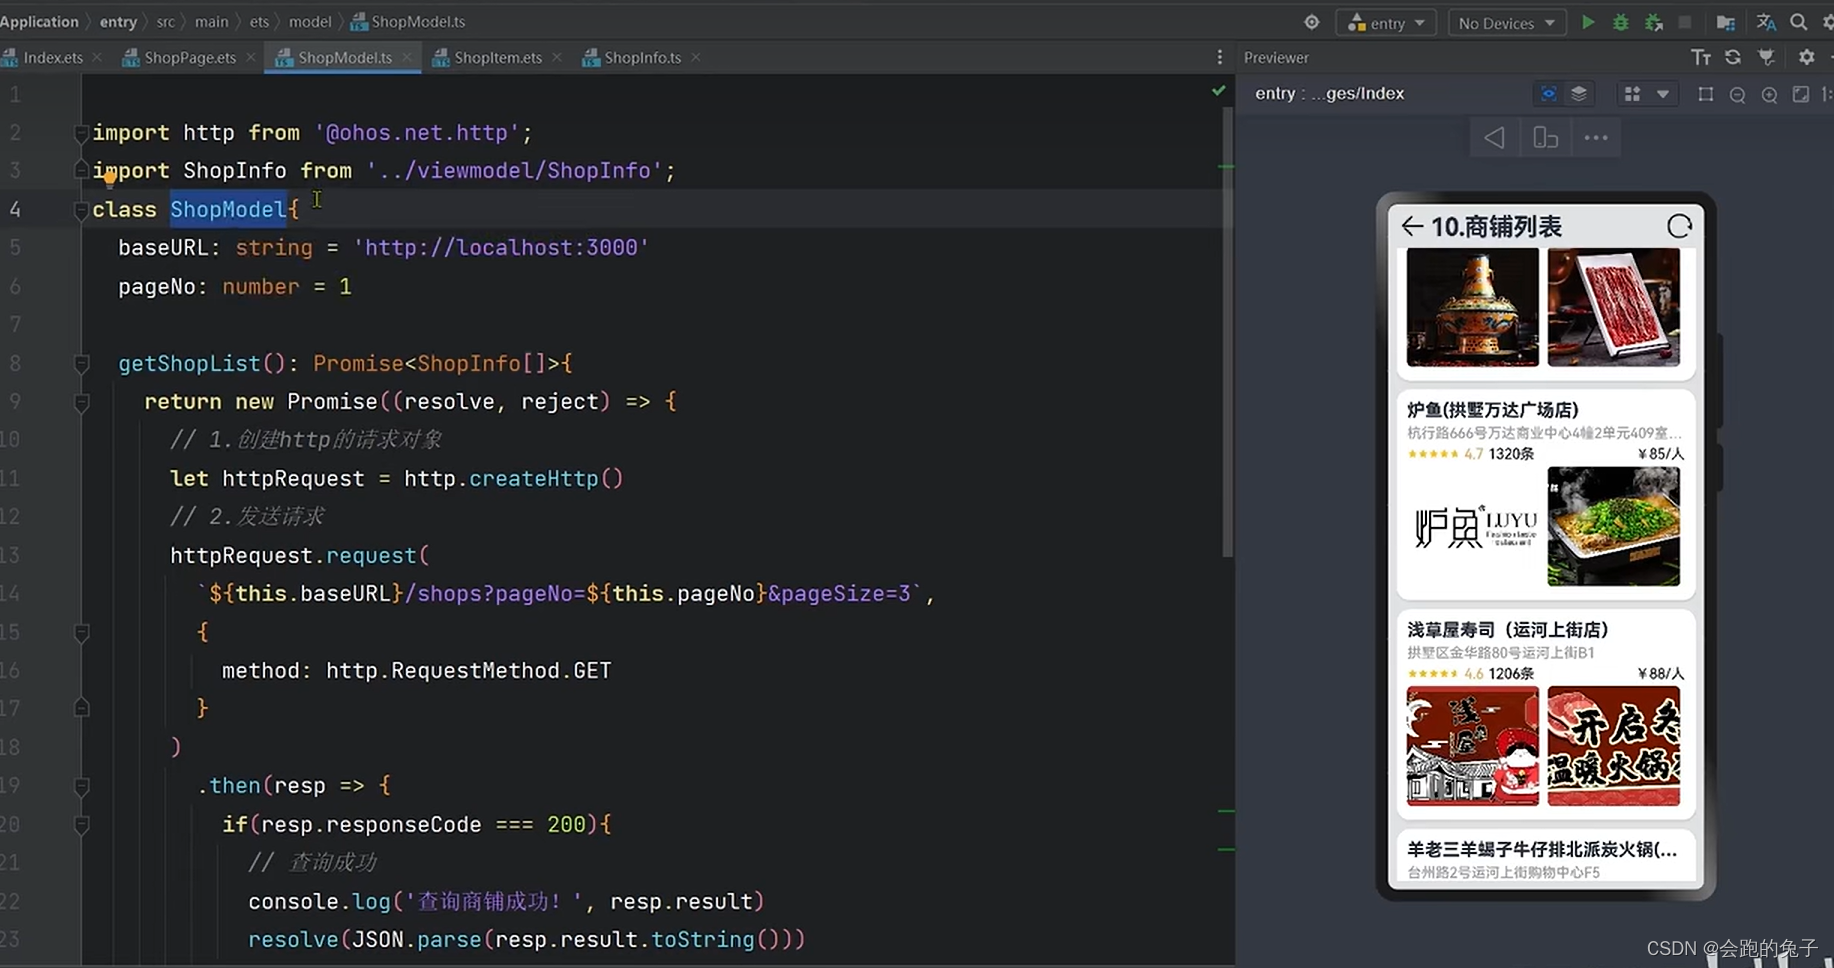
Task: Open the entry run configuration dropdown
Action: (x=1386, y=21)
